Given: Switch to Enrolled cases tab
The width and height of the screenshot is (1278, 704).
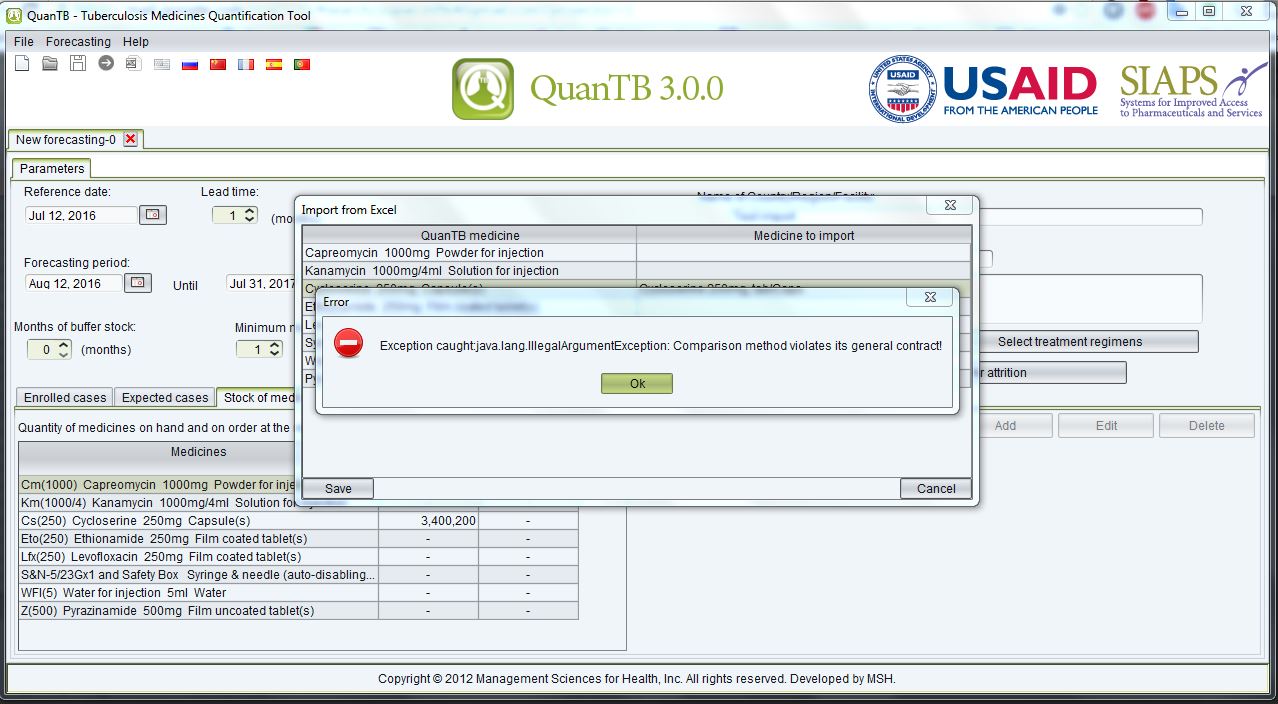Looking at the screenshot, I should tap(65, 398).
